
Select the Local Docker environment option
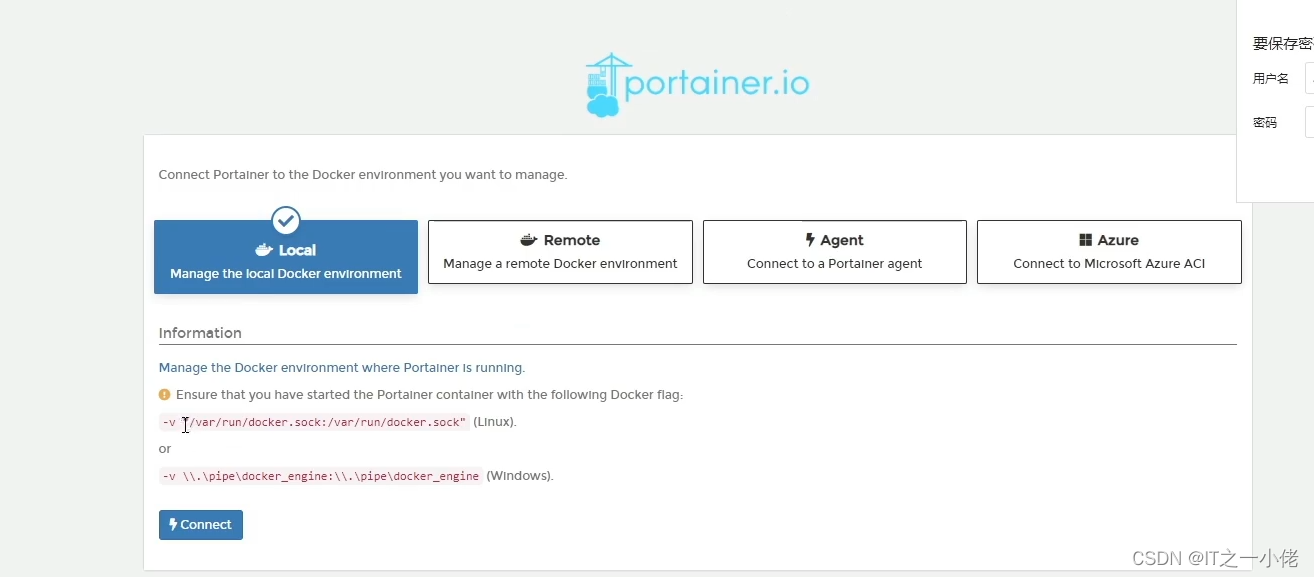[x=286, y=257]
